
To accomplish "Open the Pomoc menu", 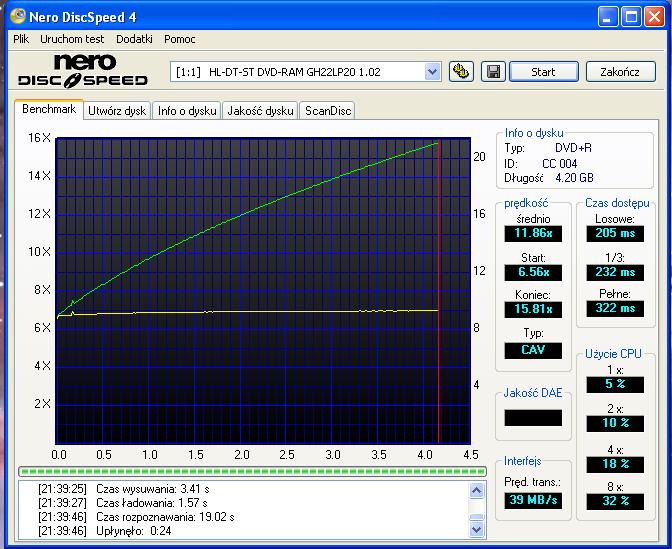I will [180, 39].
